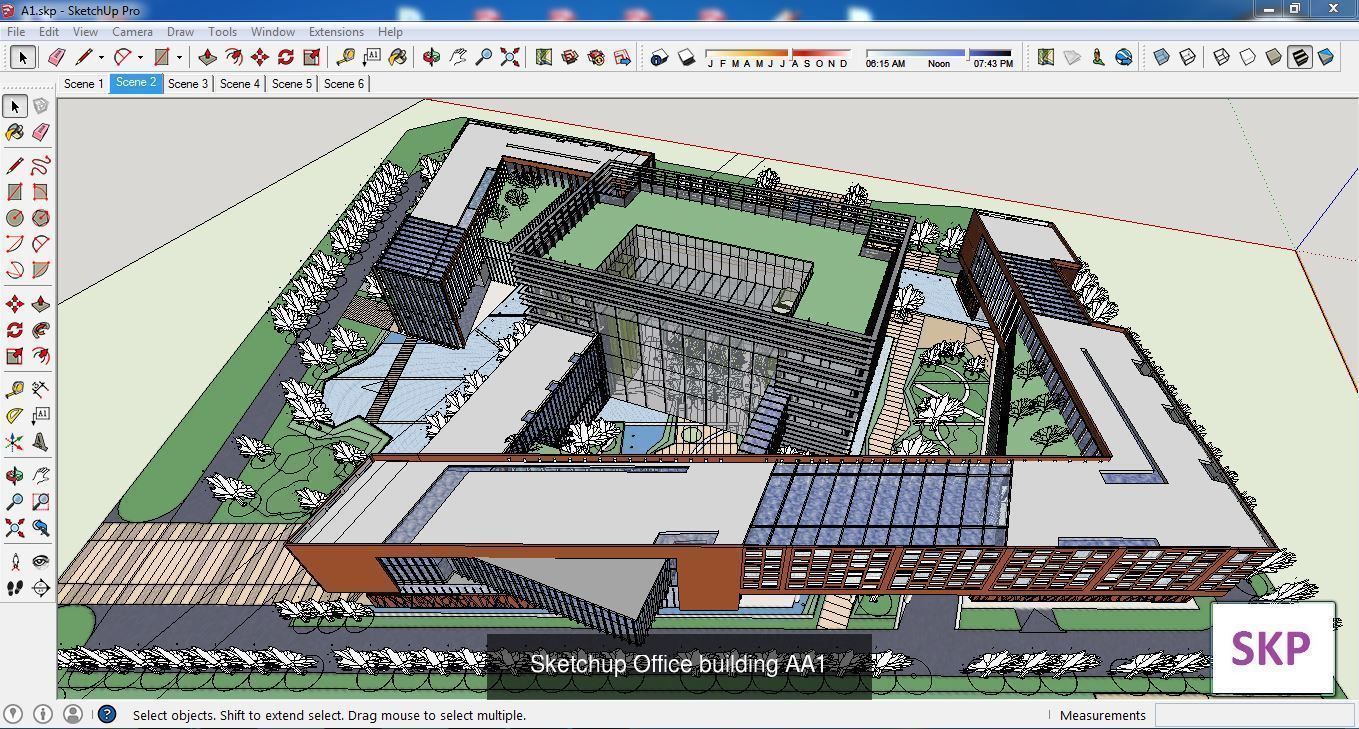Expand the Rectangle shapes dropdown arrow
1359x729 pixels.
(179, 57)
